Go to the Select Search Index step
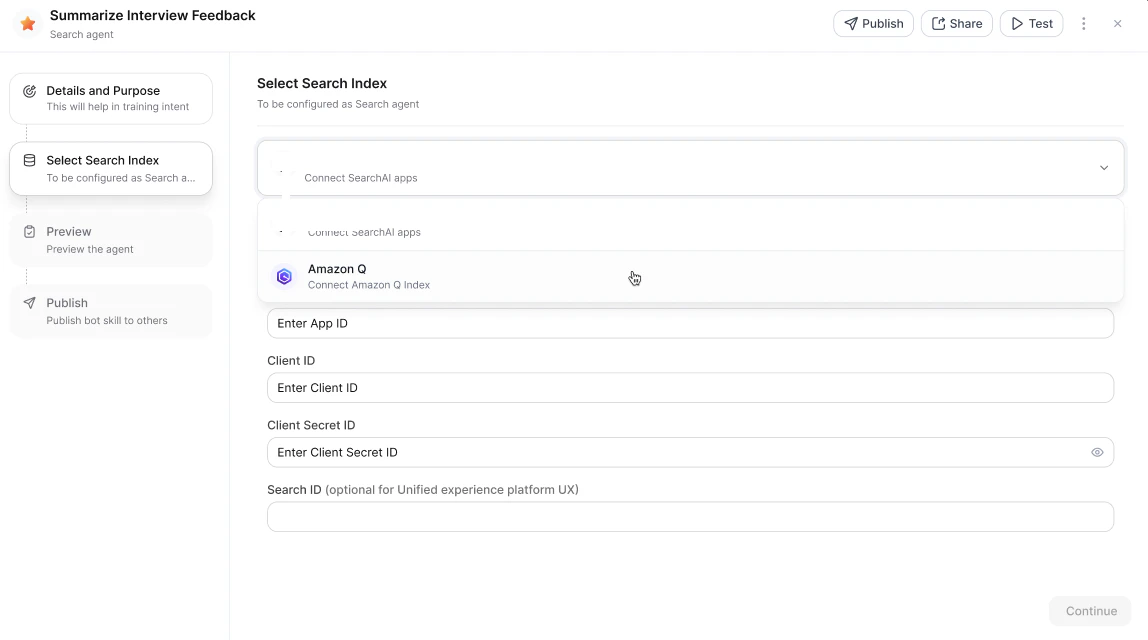Viewport: 1148px width, 640px height. [110, 168]
